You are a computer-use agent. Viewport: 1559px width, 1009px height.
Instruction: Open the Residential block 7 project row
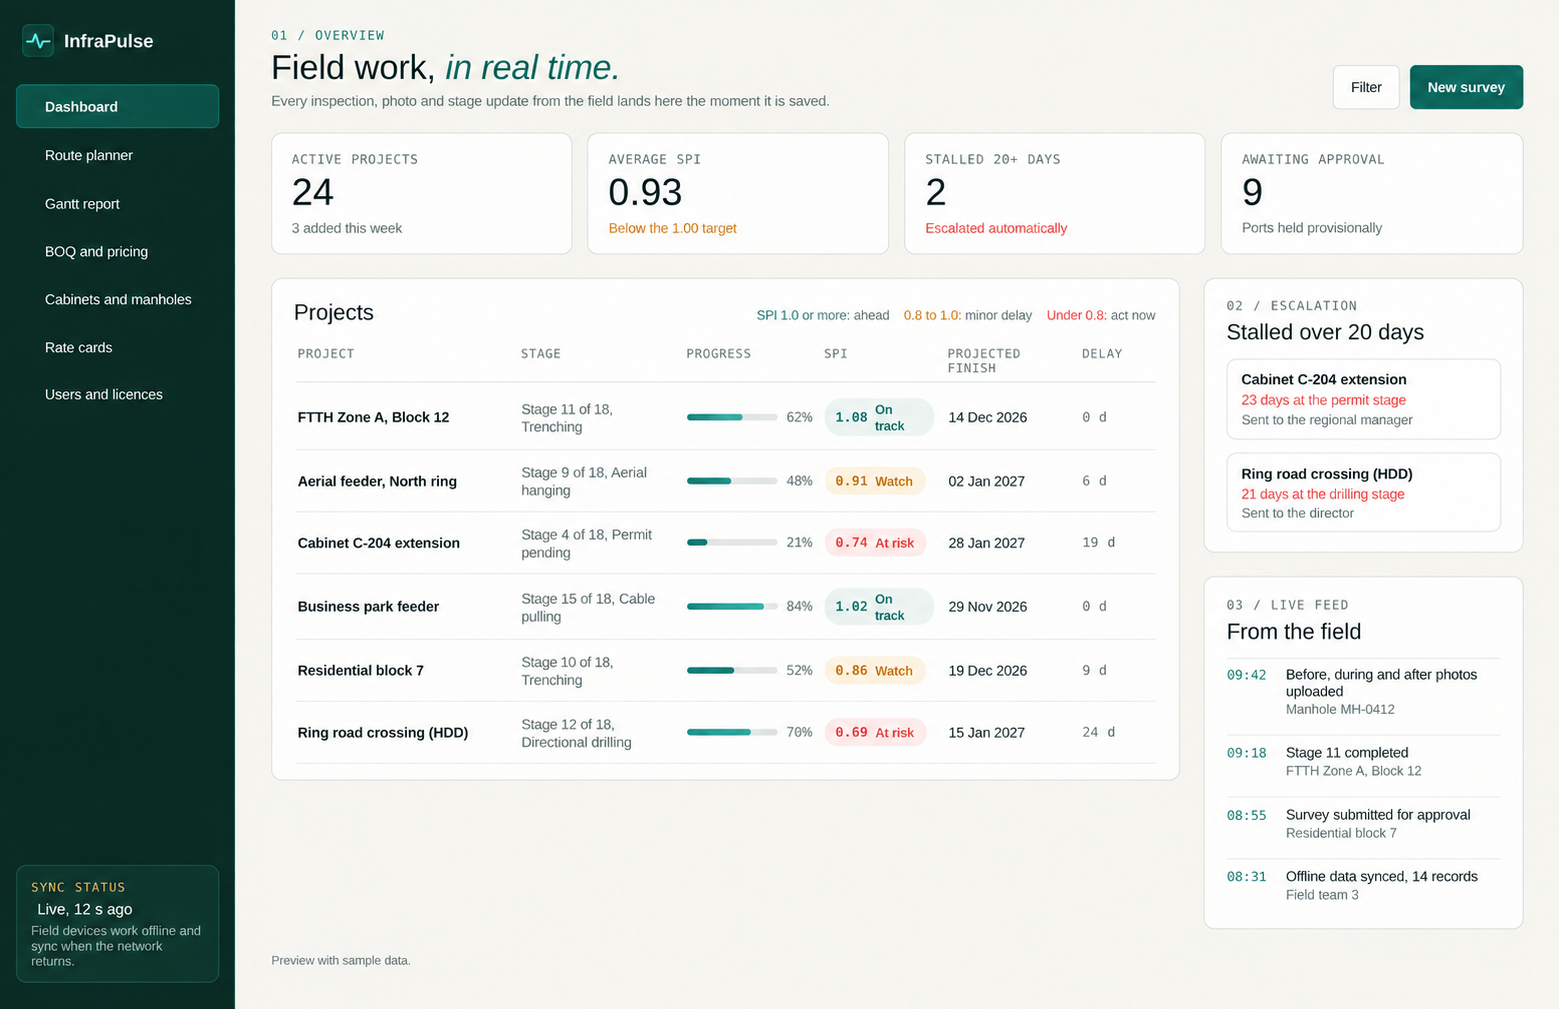point(726,670)
